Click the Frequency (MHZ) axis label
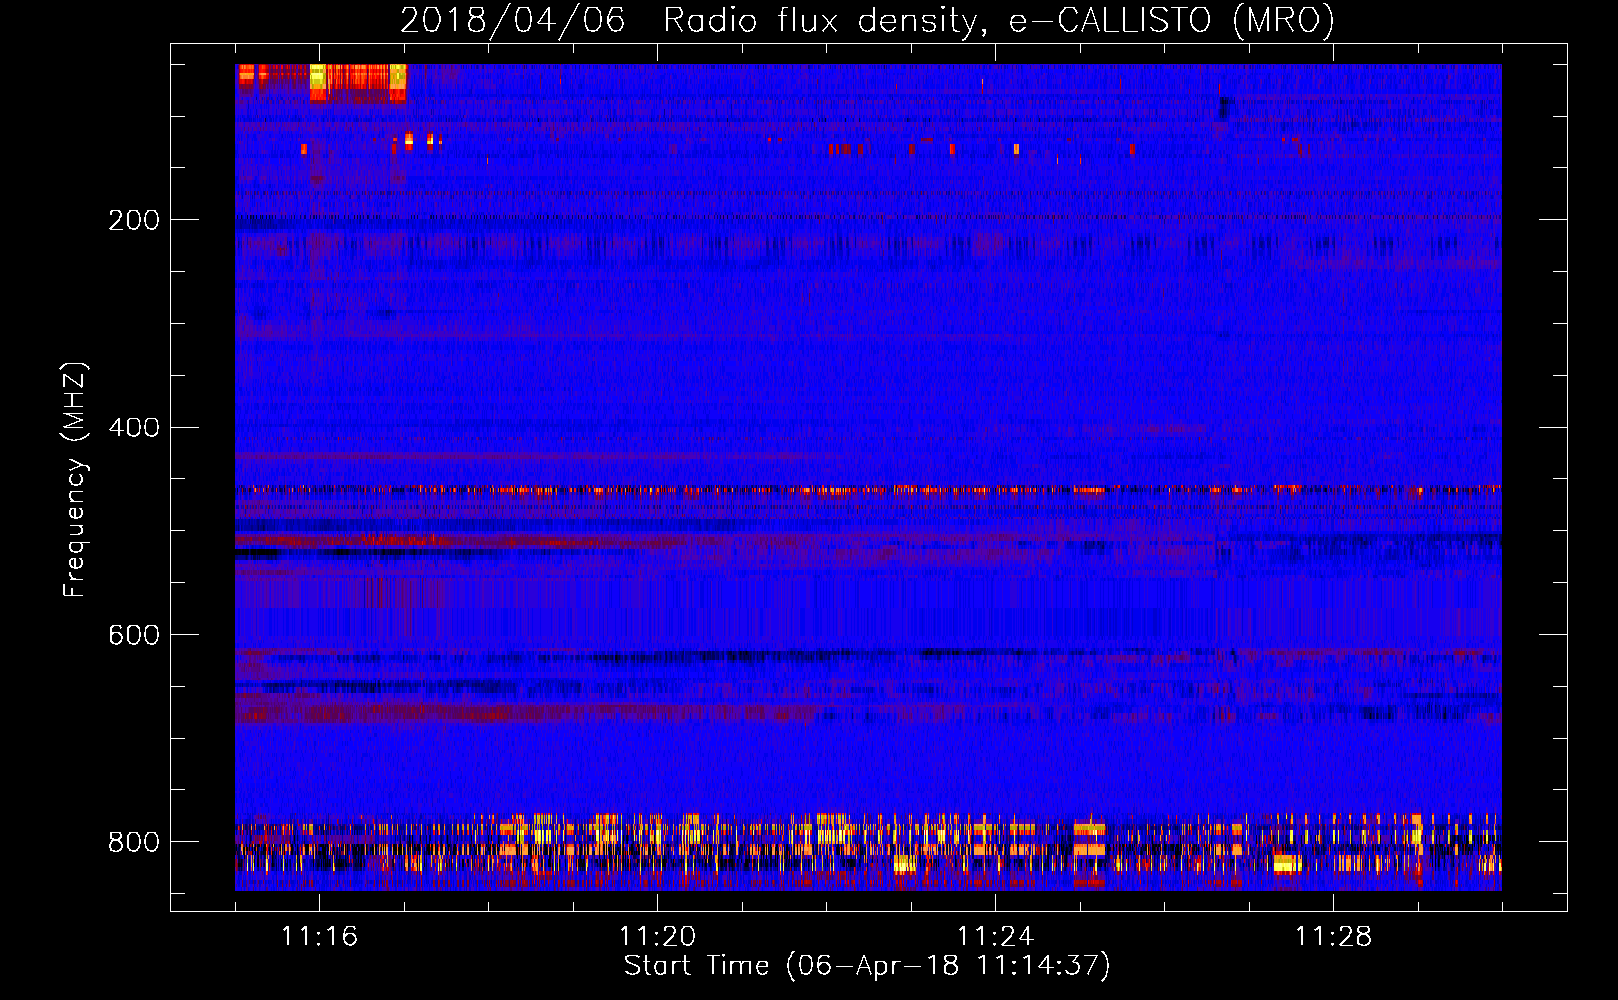The image size is (1618, 1000). pyautogui.click(x=75, y=480)
